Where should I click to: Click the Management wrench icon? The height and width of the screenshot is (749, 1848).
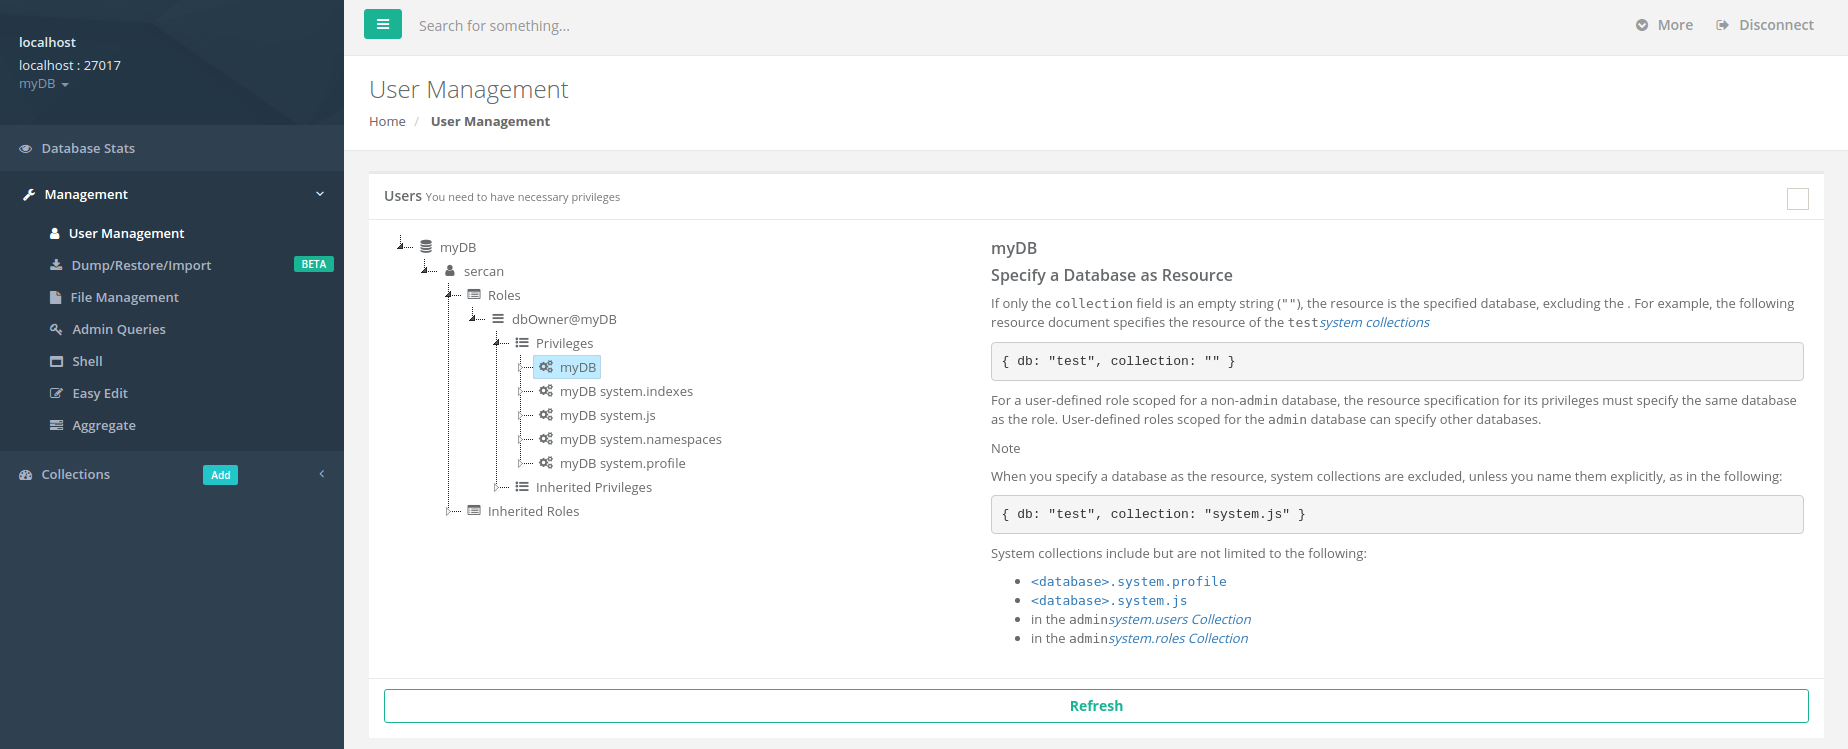[x=29, y=195]
